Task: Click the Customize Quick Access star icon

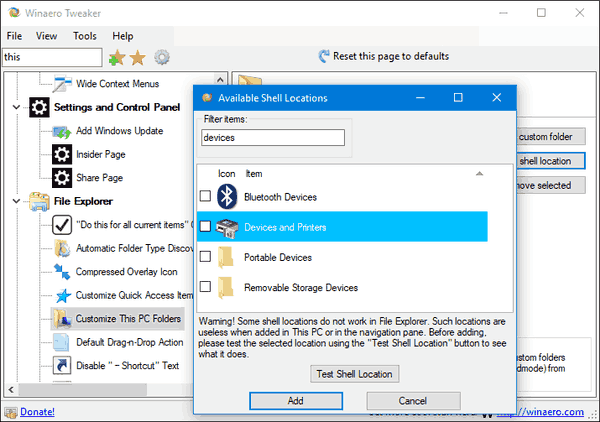Action: (63, 295)
